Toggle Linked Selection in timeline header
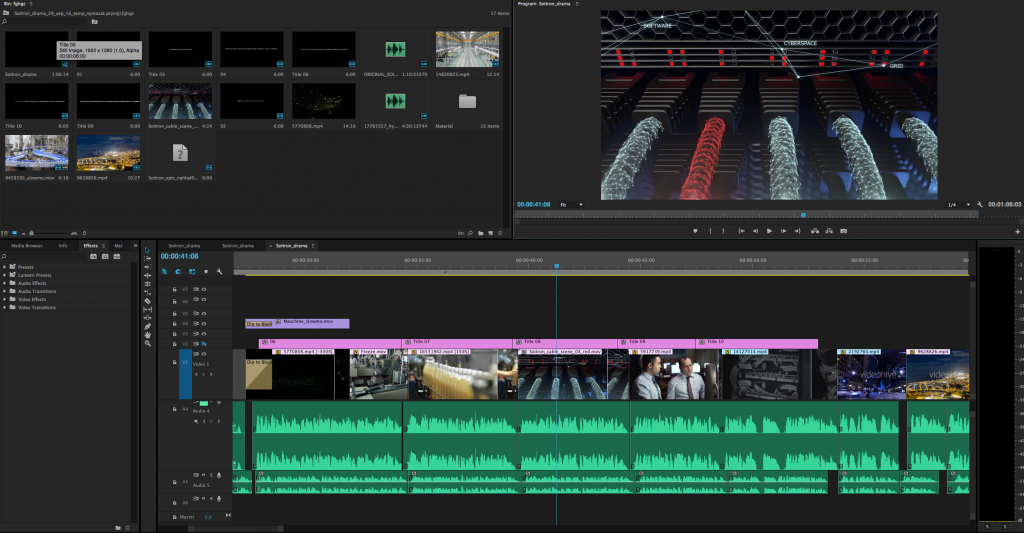 (192, 272)
